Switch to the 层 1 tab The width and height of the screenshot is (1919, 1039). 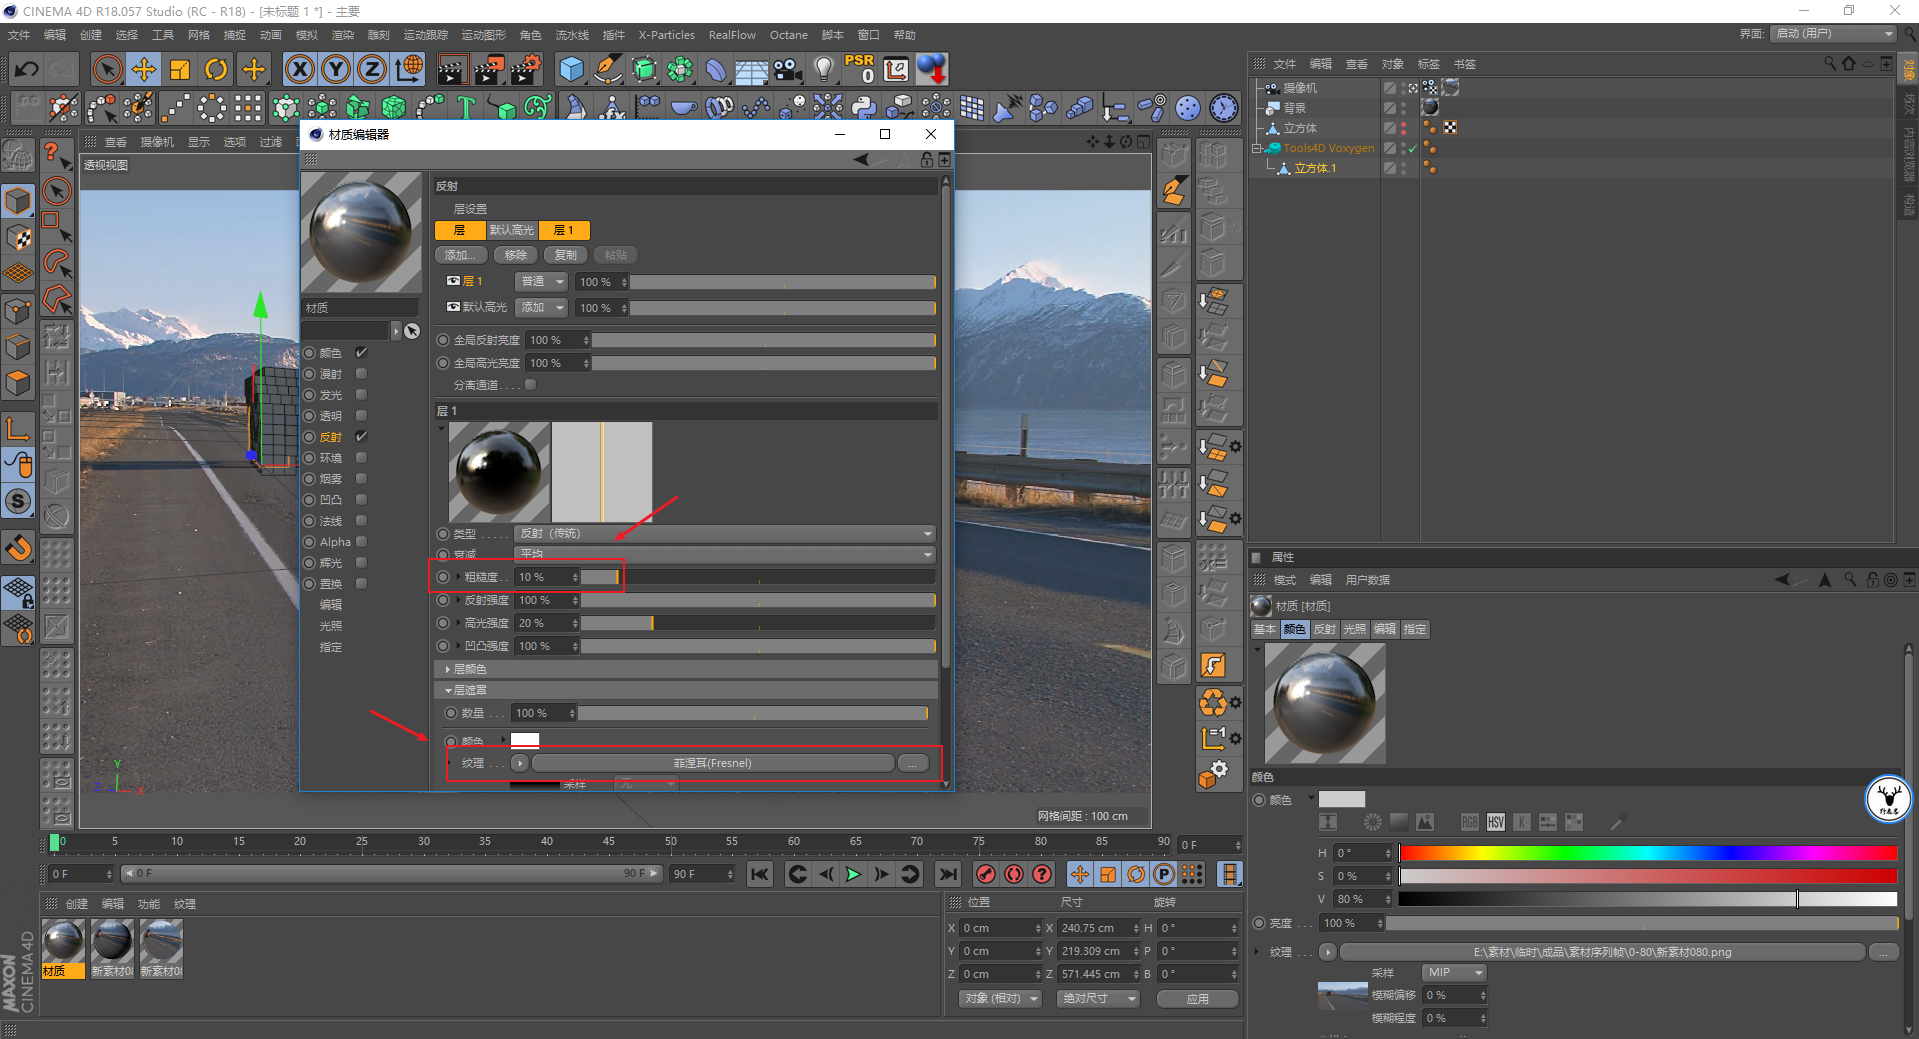tap(564, 230)
